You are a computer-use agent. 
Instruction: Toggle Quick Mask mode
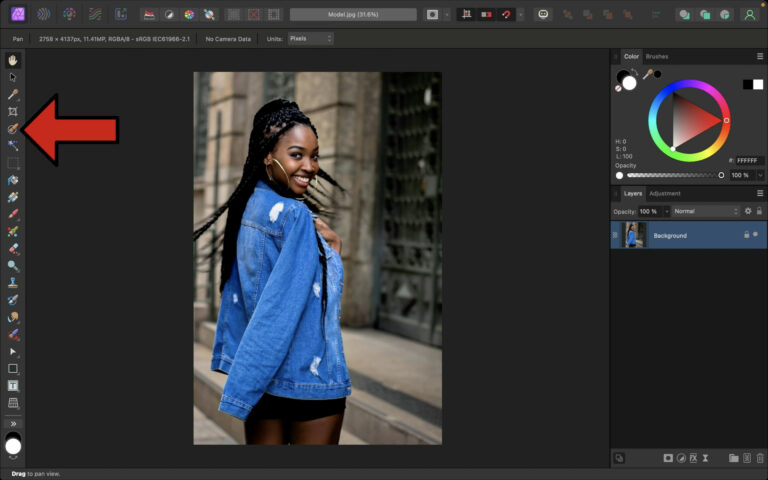pos(432,15)
